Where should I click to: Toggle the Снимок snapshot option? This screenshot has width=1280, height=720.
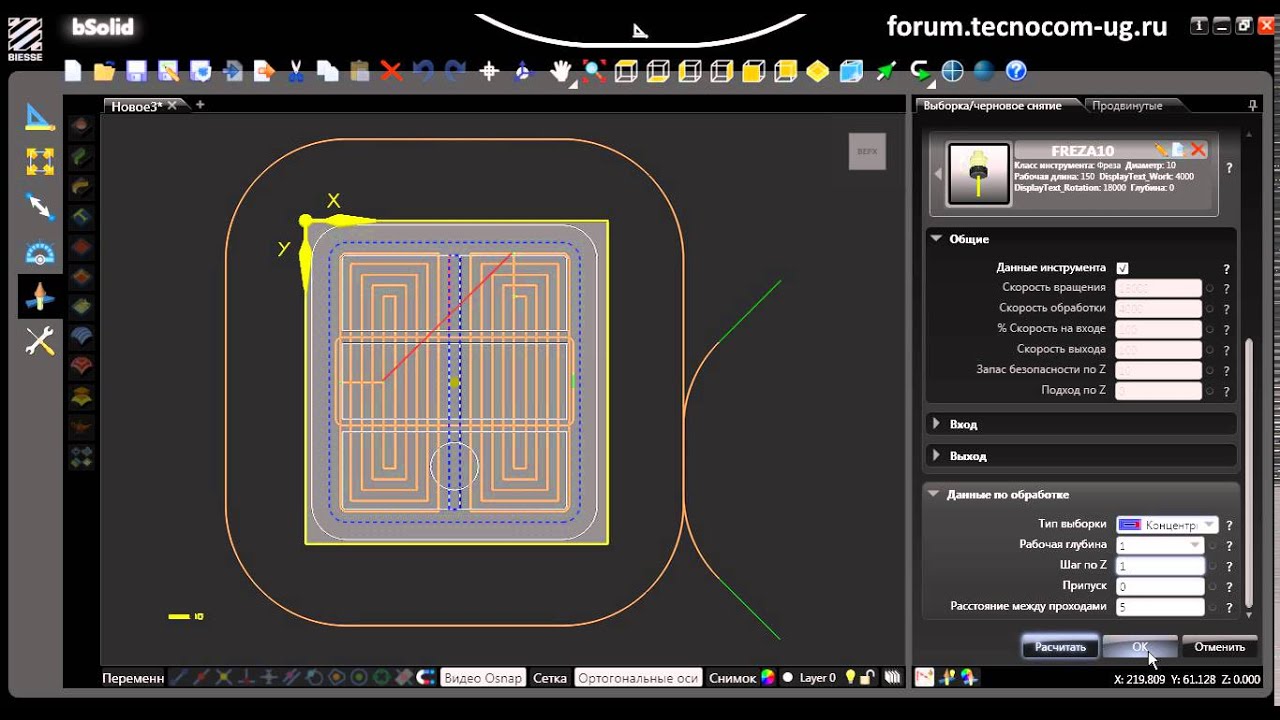click(732, 677)
